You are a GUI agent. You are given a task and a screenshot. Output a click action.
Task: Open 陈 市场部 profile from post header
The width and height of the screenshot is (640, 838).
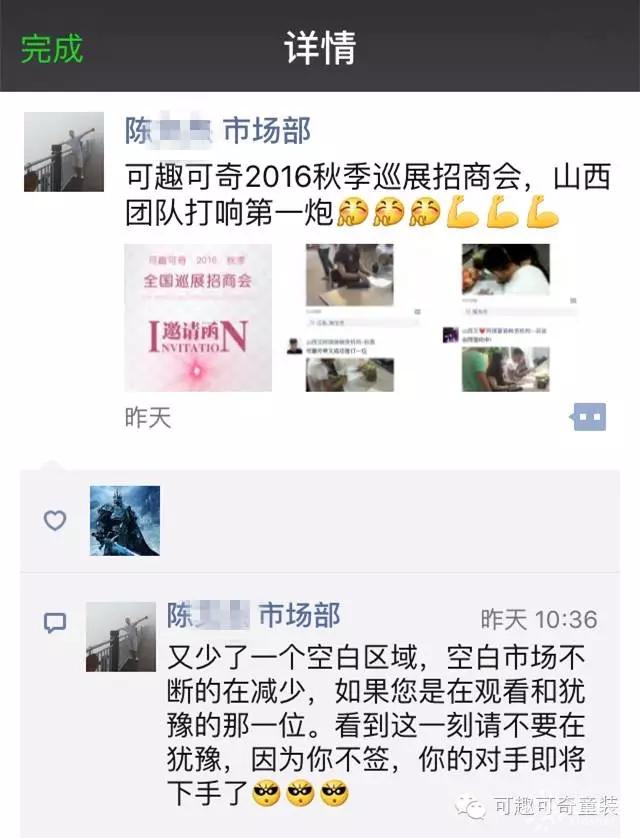218,131
